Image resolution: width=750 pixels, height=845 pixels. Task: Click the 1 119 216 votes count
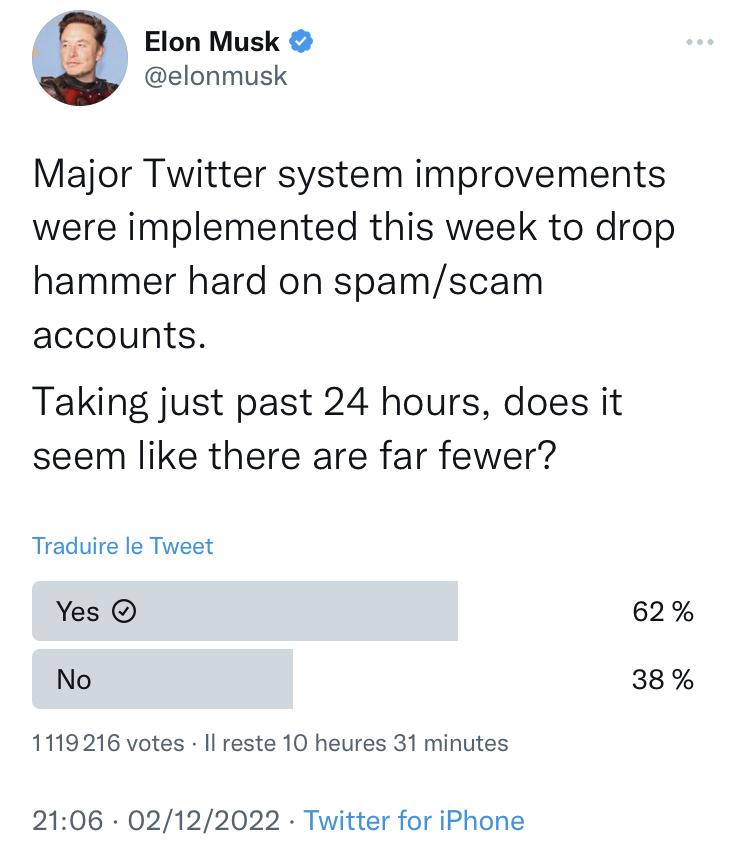[108, 743]
